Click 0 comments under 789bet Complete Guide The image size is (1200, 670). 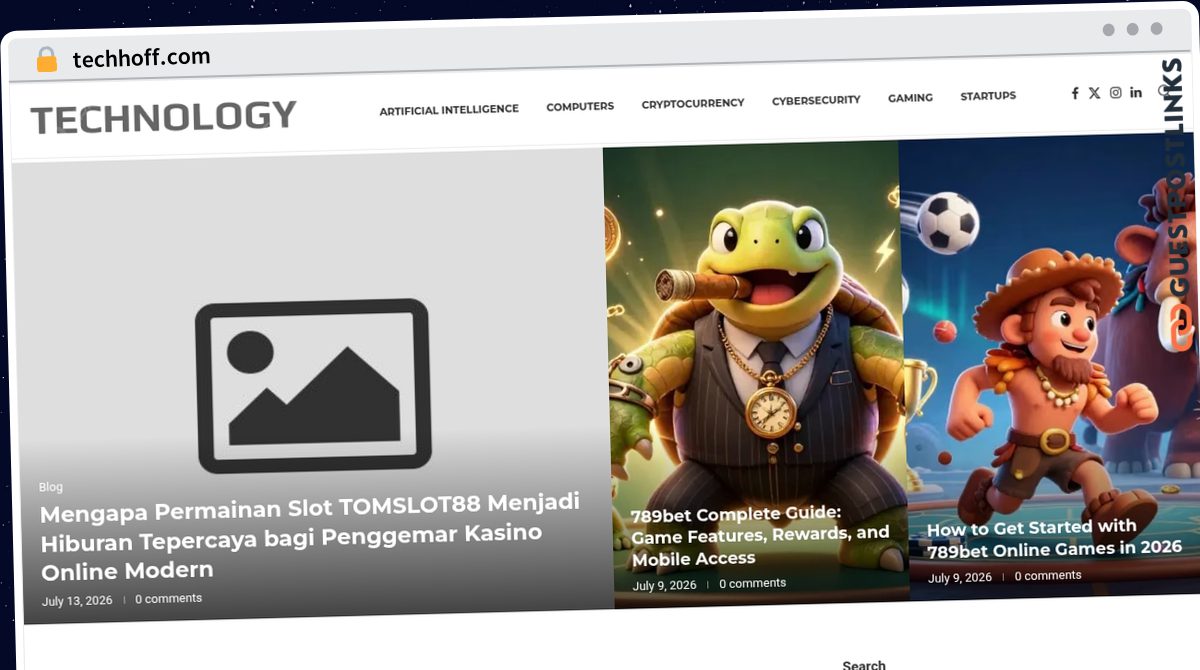752,583
